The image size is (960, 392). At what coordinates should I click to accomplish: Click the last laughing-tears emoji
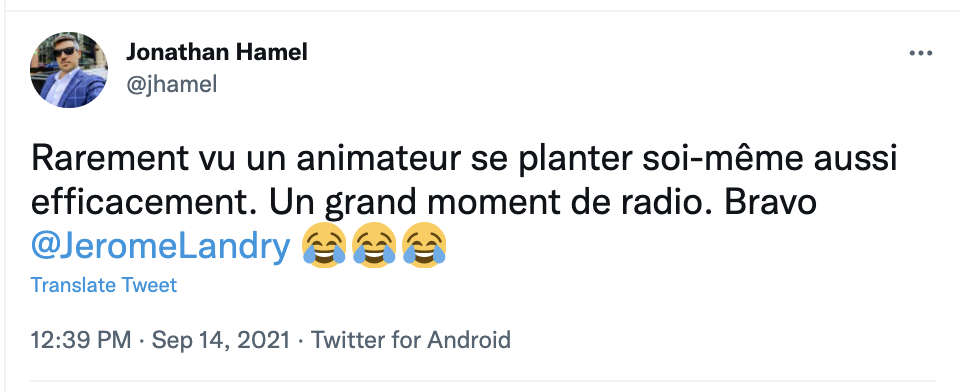click(424, 246)
